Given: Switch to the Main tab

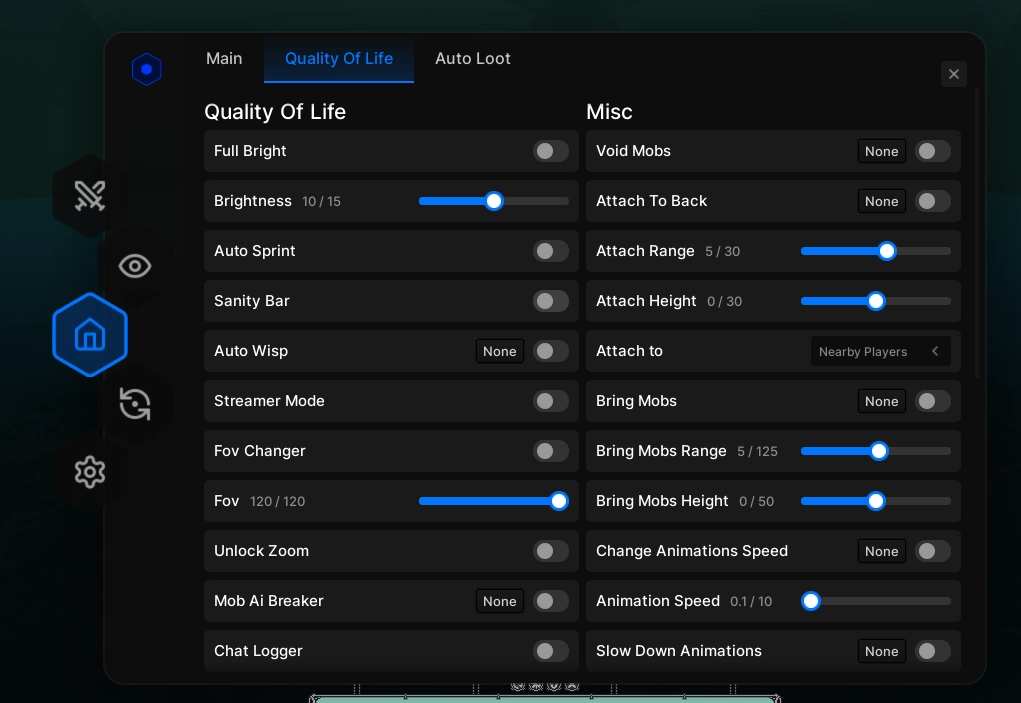Looking at the screenshot, I should click(224, 59).
